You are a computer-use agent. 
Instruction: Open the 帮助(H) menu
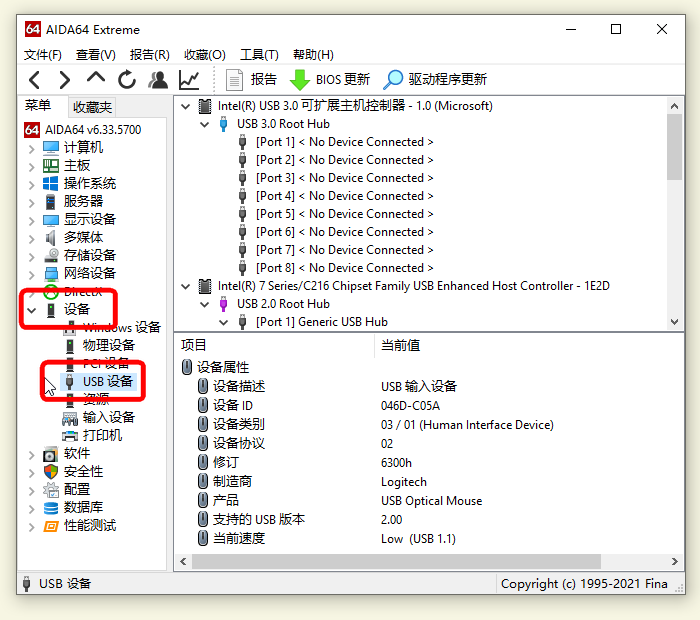(x=313, y=54)
